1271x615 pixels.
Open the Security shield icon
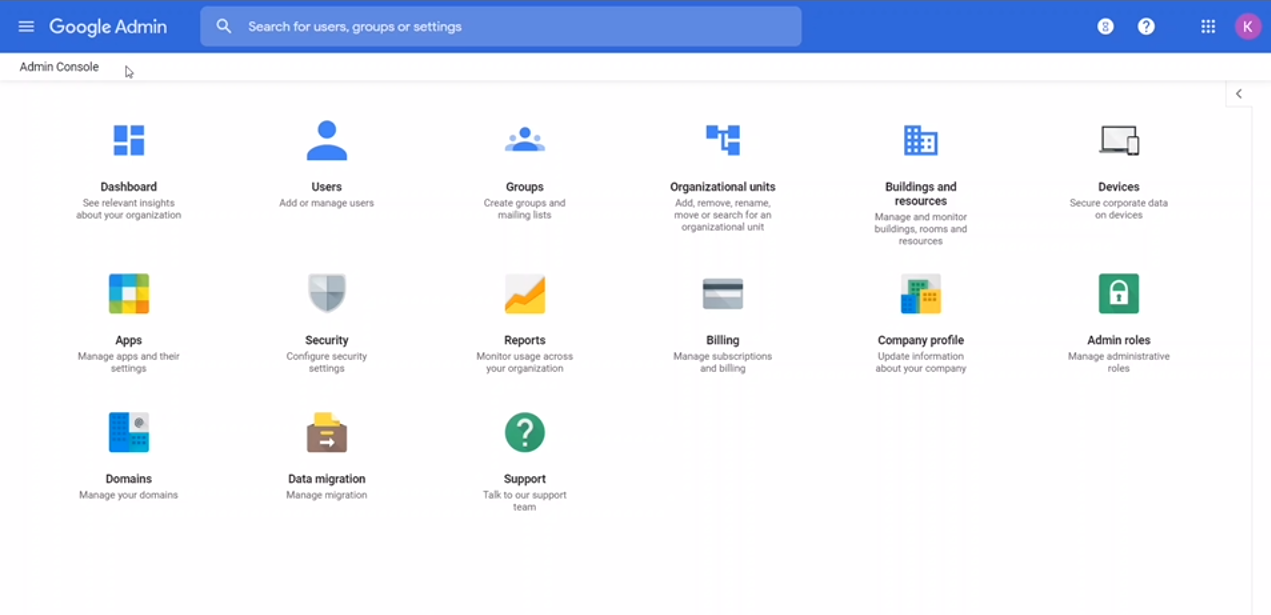click(327, 294)
